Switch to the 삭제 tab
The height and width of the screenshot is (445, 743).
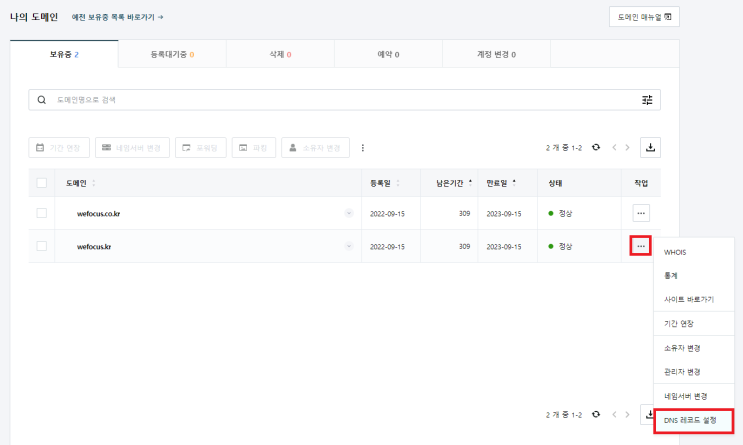pyautogui.click(x=280, y=54)
